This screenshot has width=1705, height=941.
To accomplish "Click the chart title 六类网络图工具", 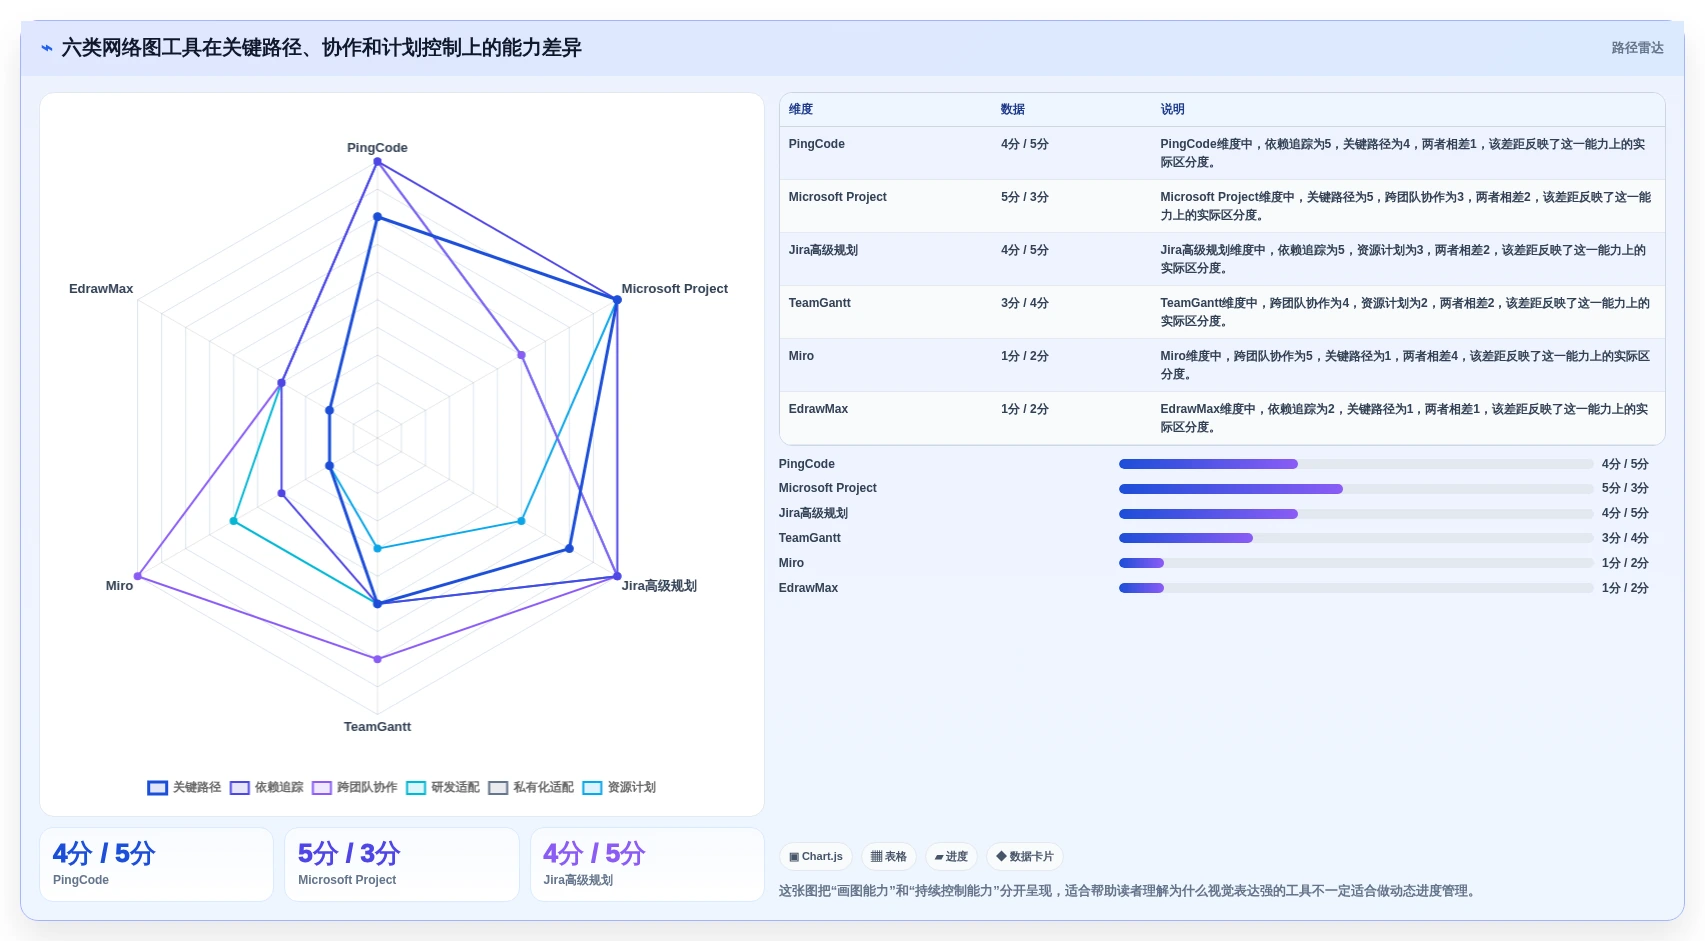I will click(x=320, y=48).
